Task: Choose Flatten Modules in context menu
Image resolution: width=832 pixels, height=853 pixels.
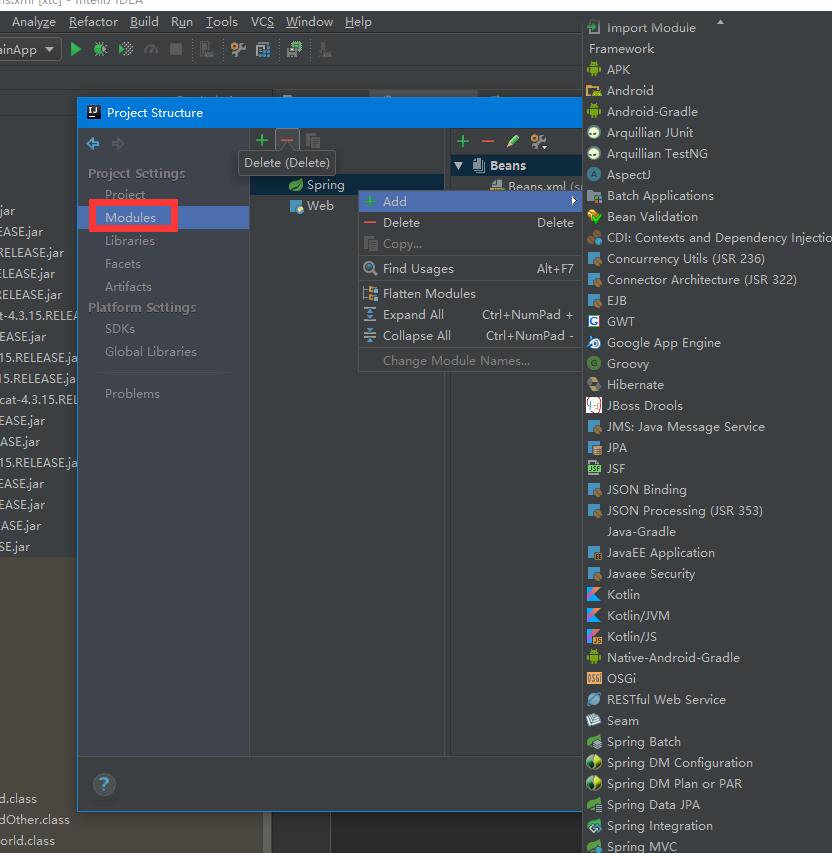Action: [x=470, y=294]
